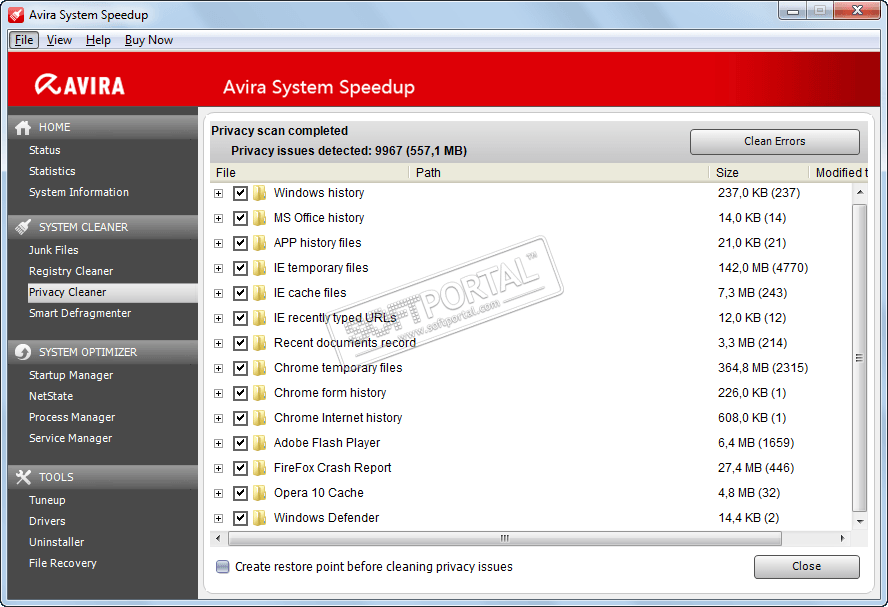
Task: Open Startup Manager
Action: (x=71, y=375)
